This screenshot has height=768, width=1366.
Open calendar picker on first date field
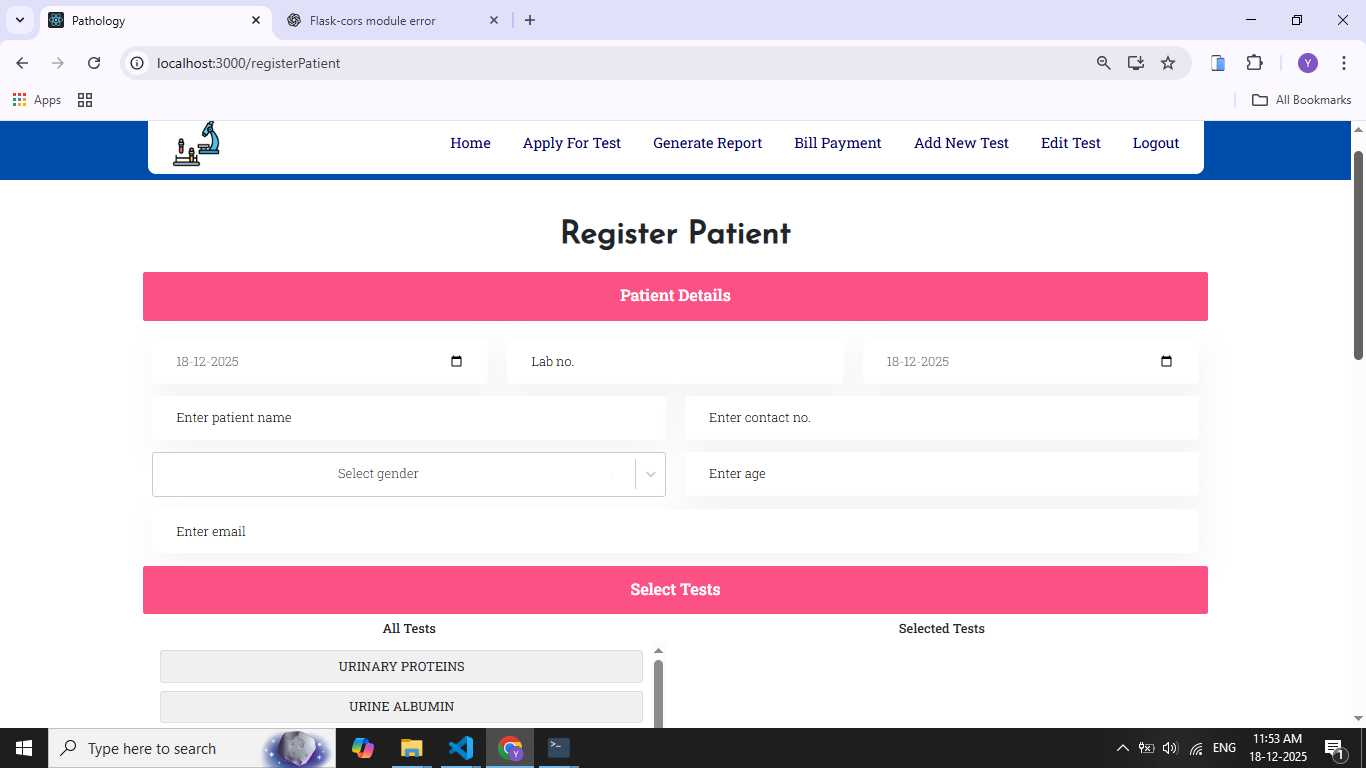point(457,362)
